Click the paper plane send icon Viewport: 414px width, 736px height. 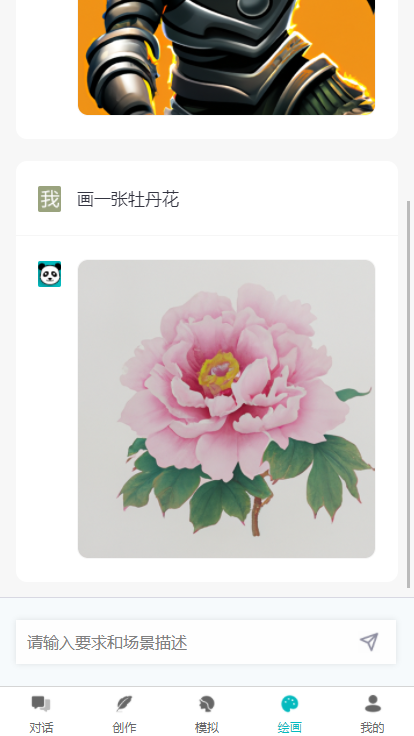point(369,642)
